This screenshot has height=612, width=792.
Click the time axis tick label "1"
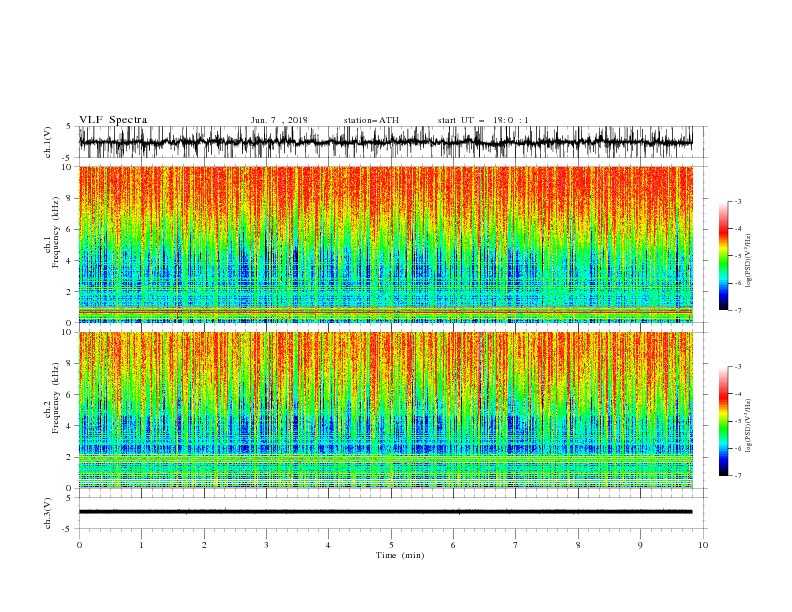pyautogui.click(x=141, y=545)
